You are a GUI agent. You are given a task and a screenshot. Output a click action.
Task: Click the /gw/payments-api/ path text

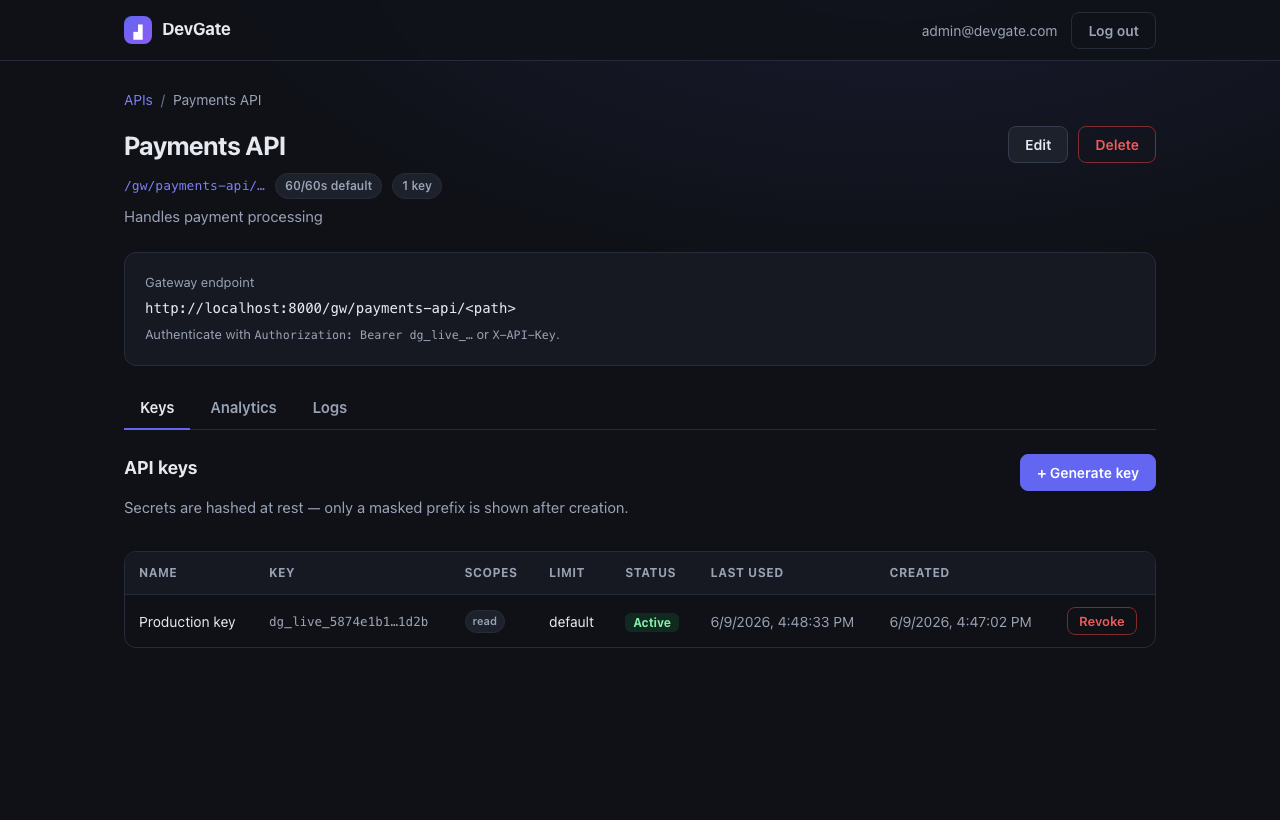coord(194,186)
